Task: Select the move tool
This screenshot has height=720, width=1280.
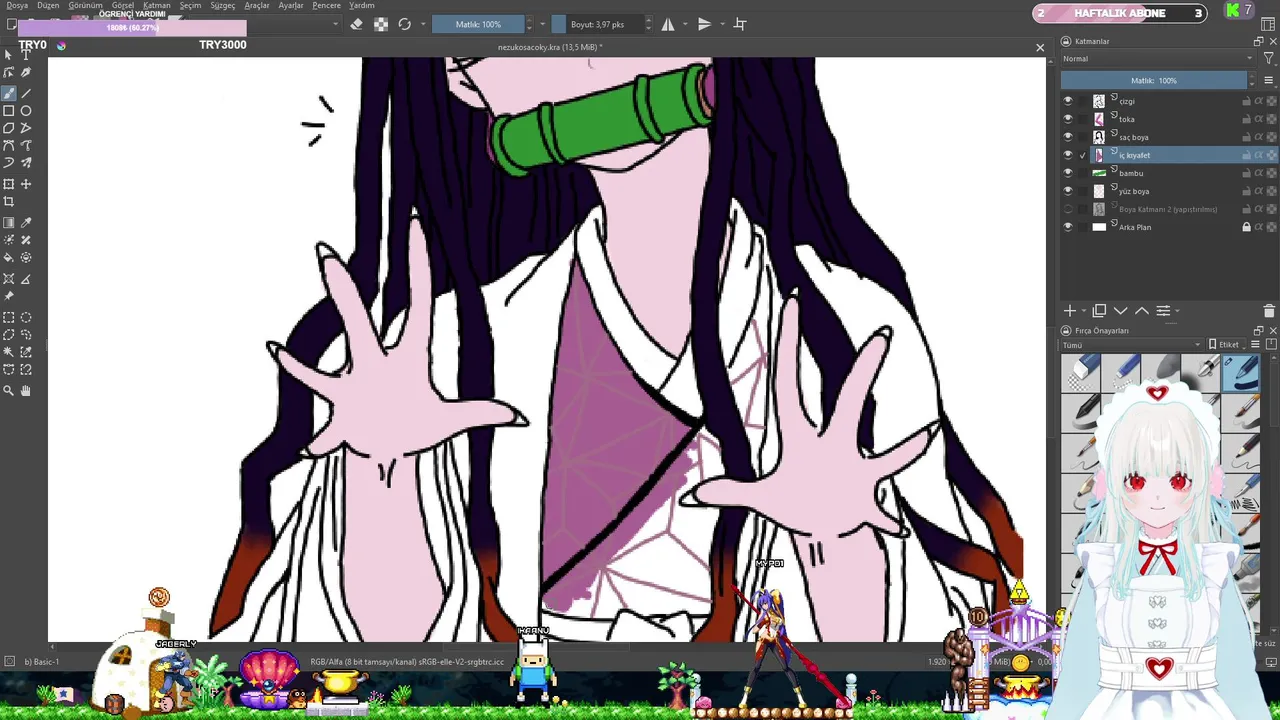Action: click(26, 184)
